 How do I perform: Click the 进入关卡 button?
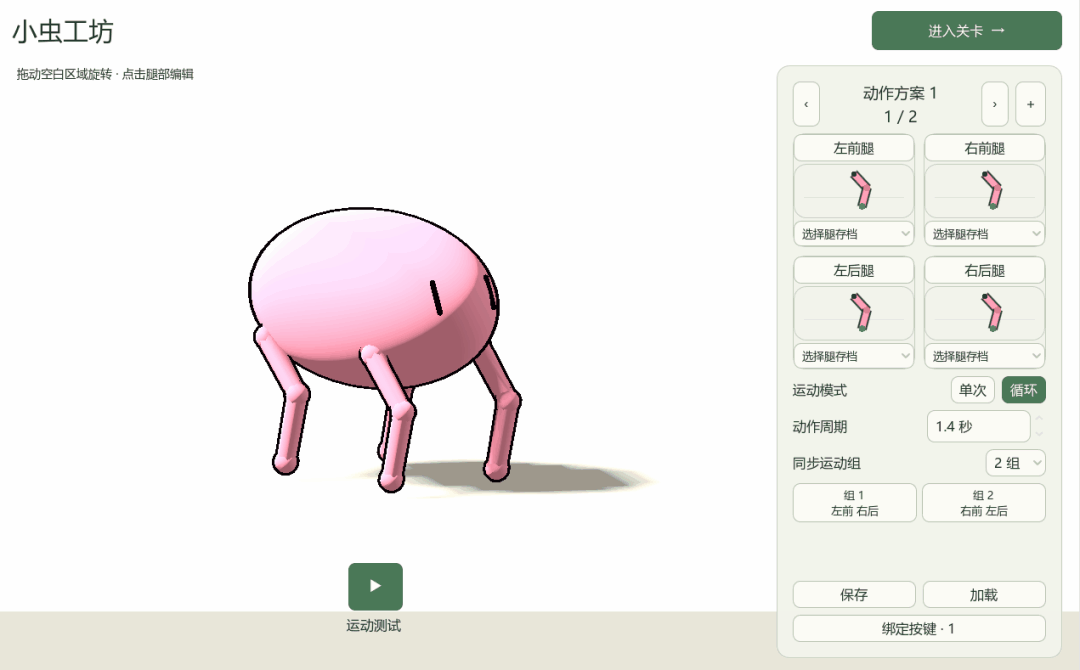(966, 30)
